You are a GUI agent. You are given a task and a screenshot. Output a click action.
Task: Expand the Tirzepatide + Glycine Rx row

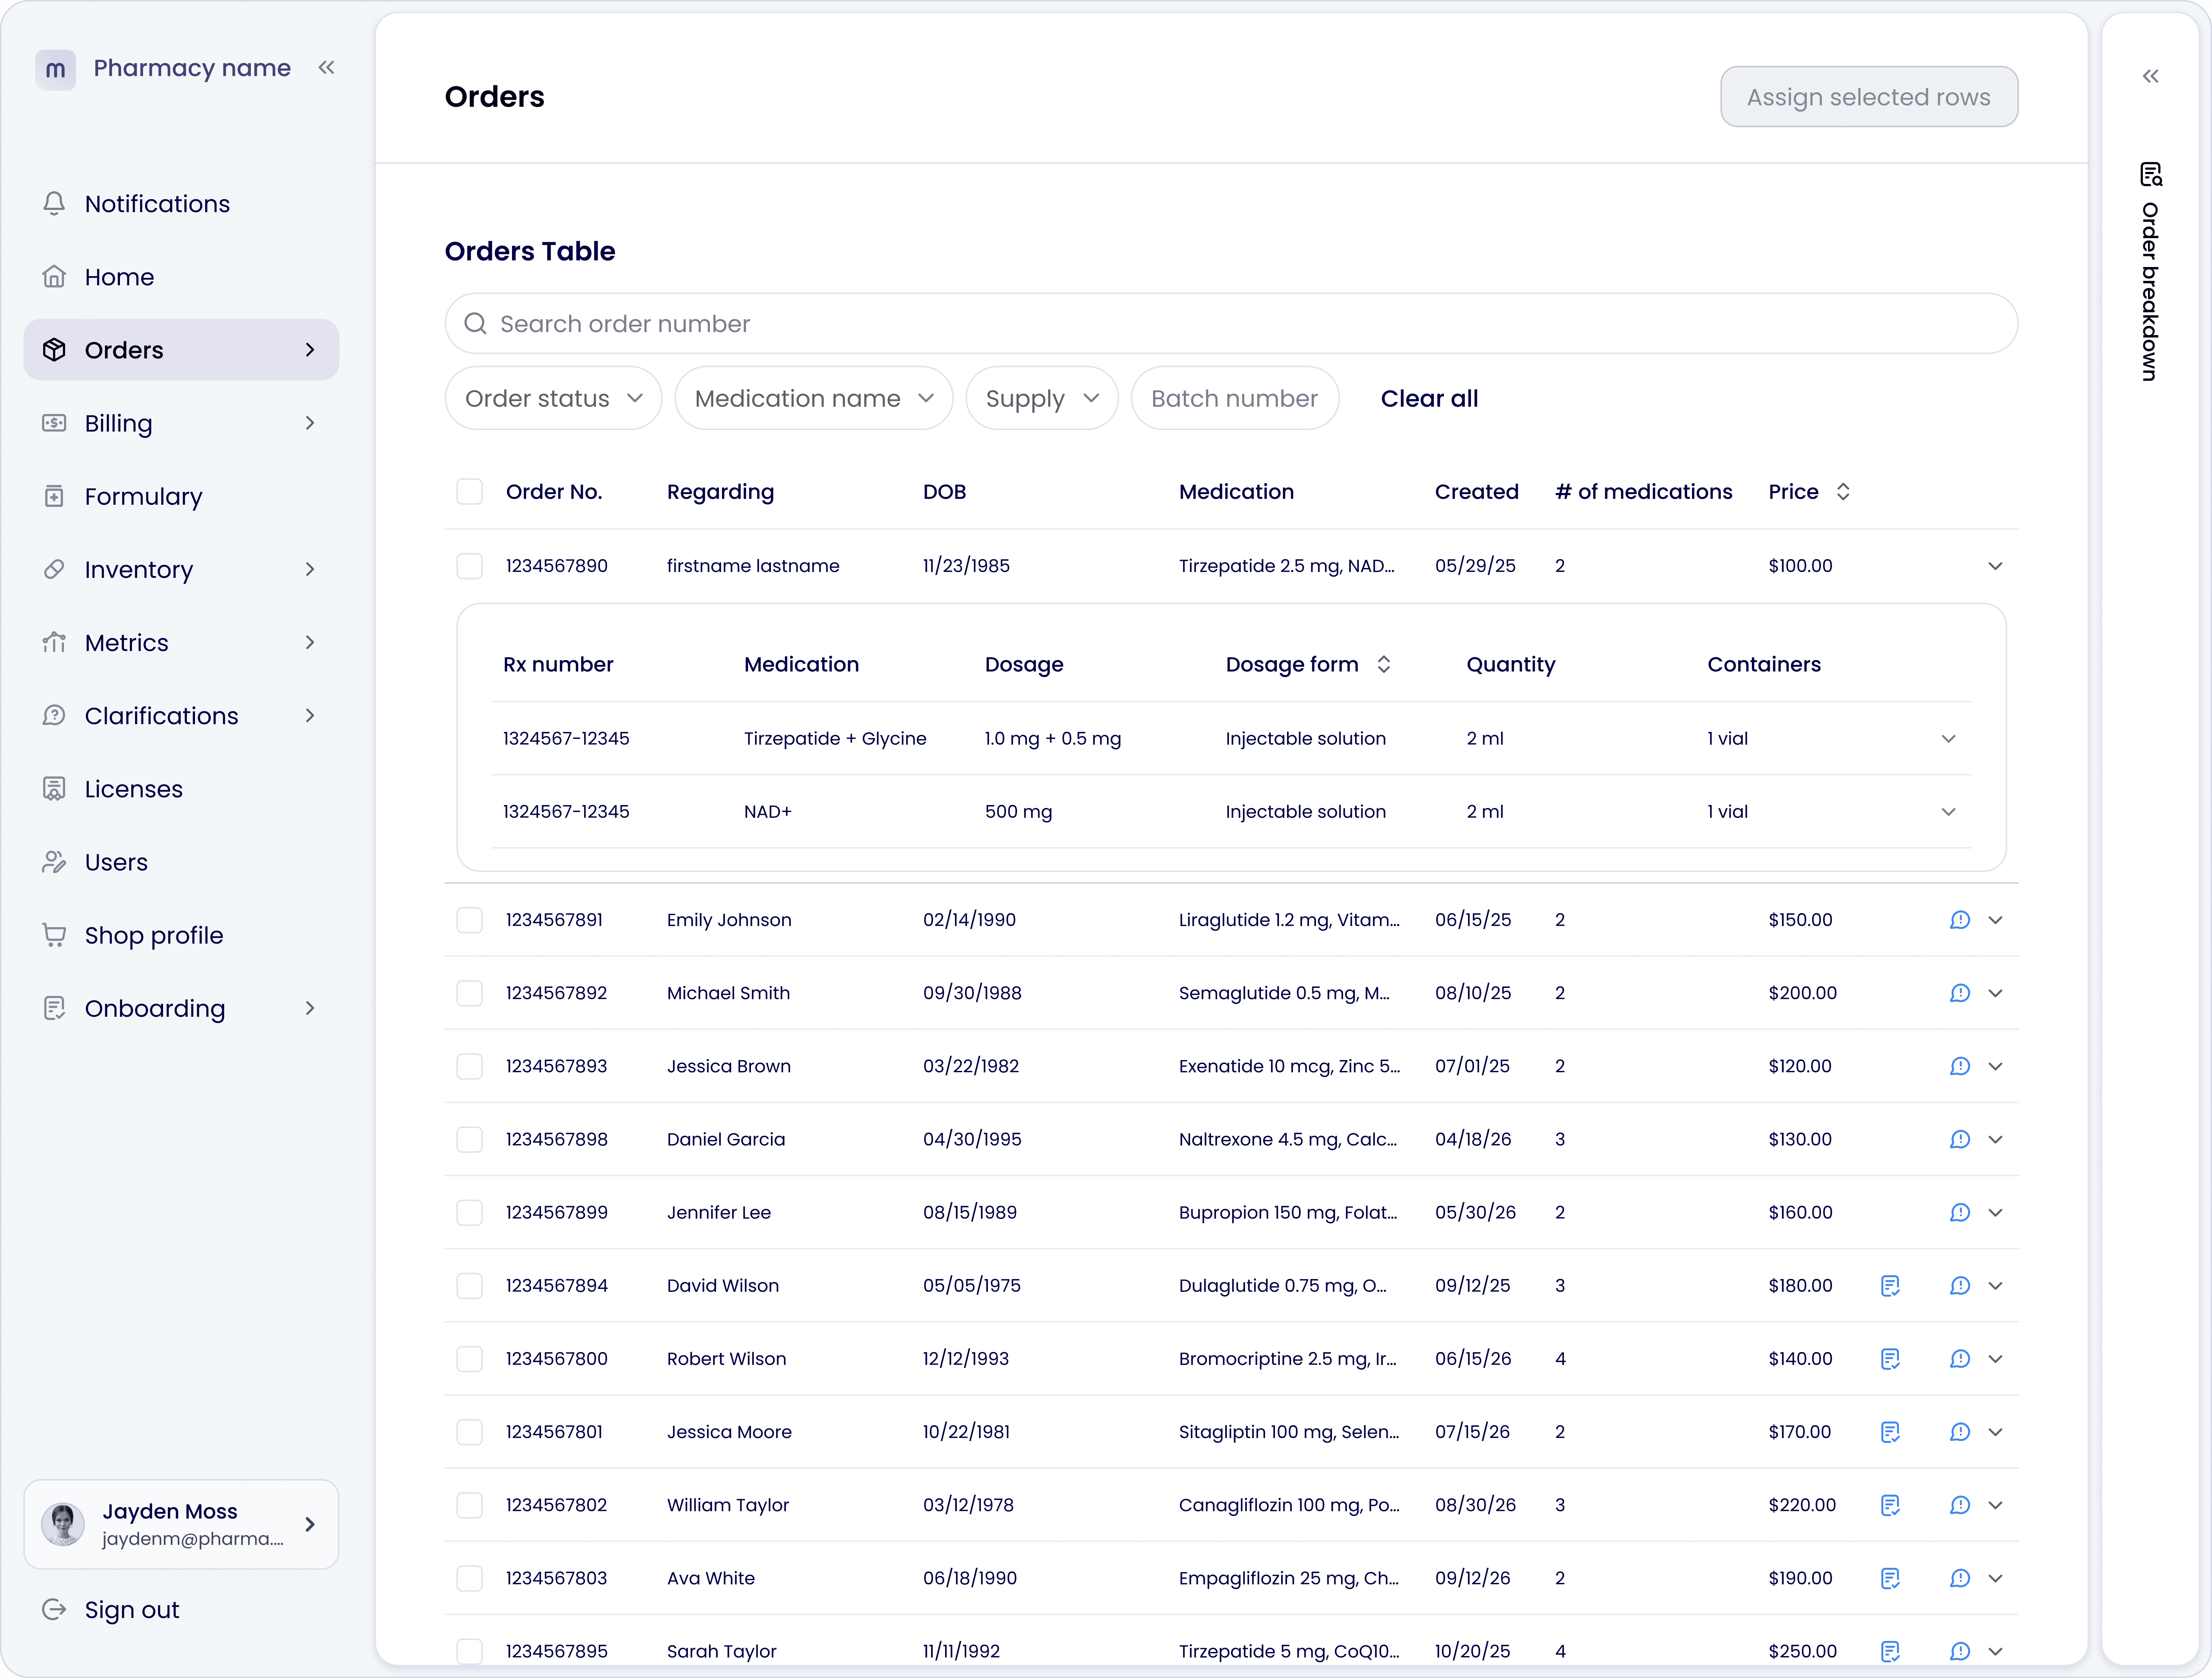[x=1948, y=739]
